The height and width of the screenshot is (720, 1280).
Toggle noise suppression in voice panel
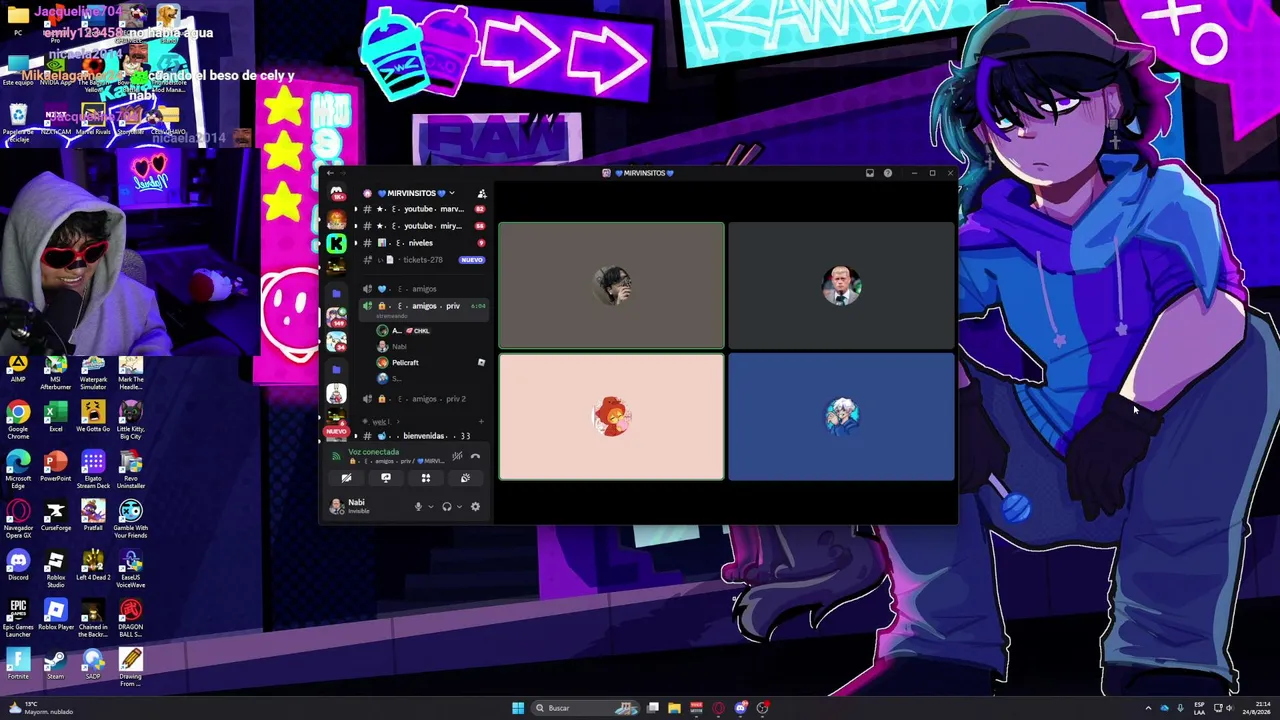pos(457,456)
